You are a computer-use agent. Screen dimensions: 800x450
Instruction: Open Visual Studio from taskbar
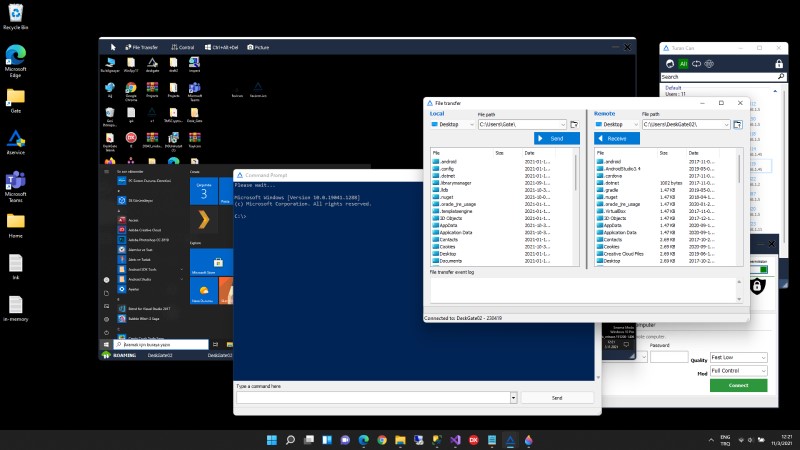pos(455,440)
